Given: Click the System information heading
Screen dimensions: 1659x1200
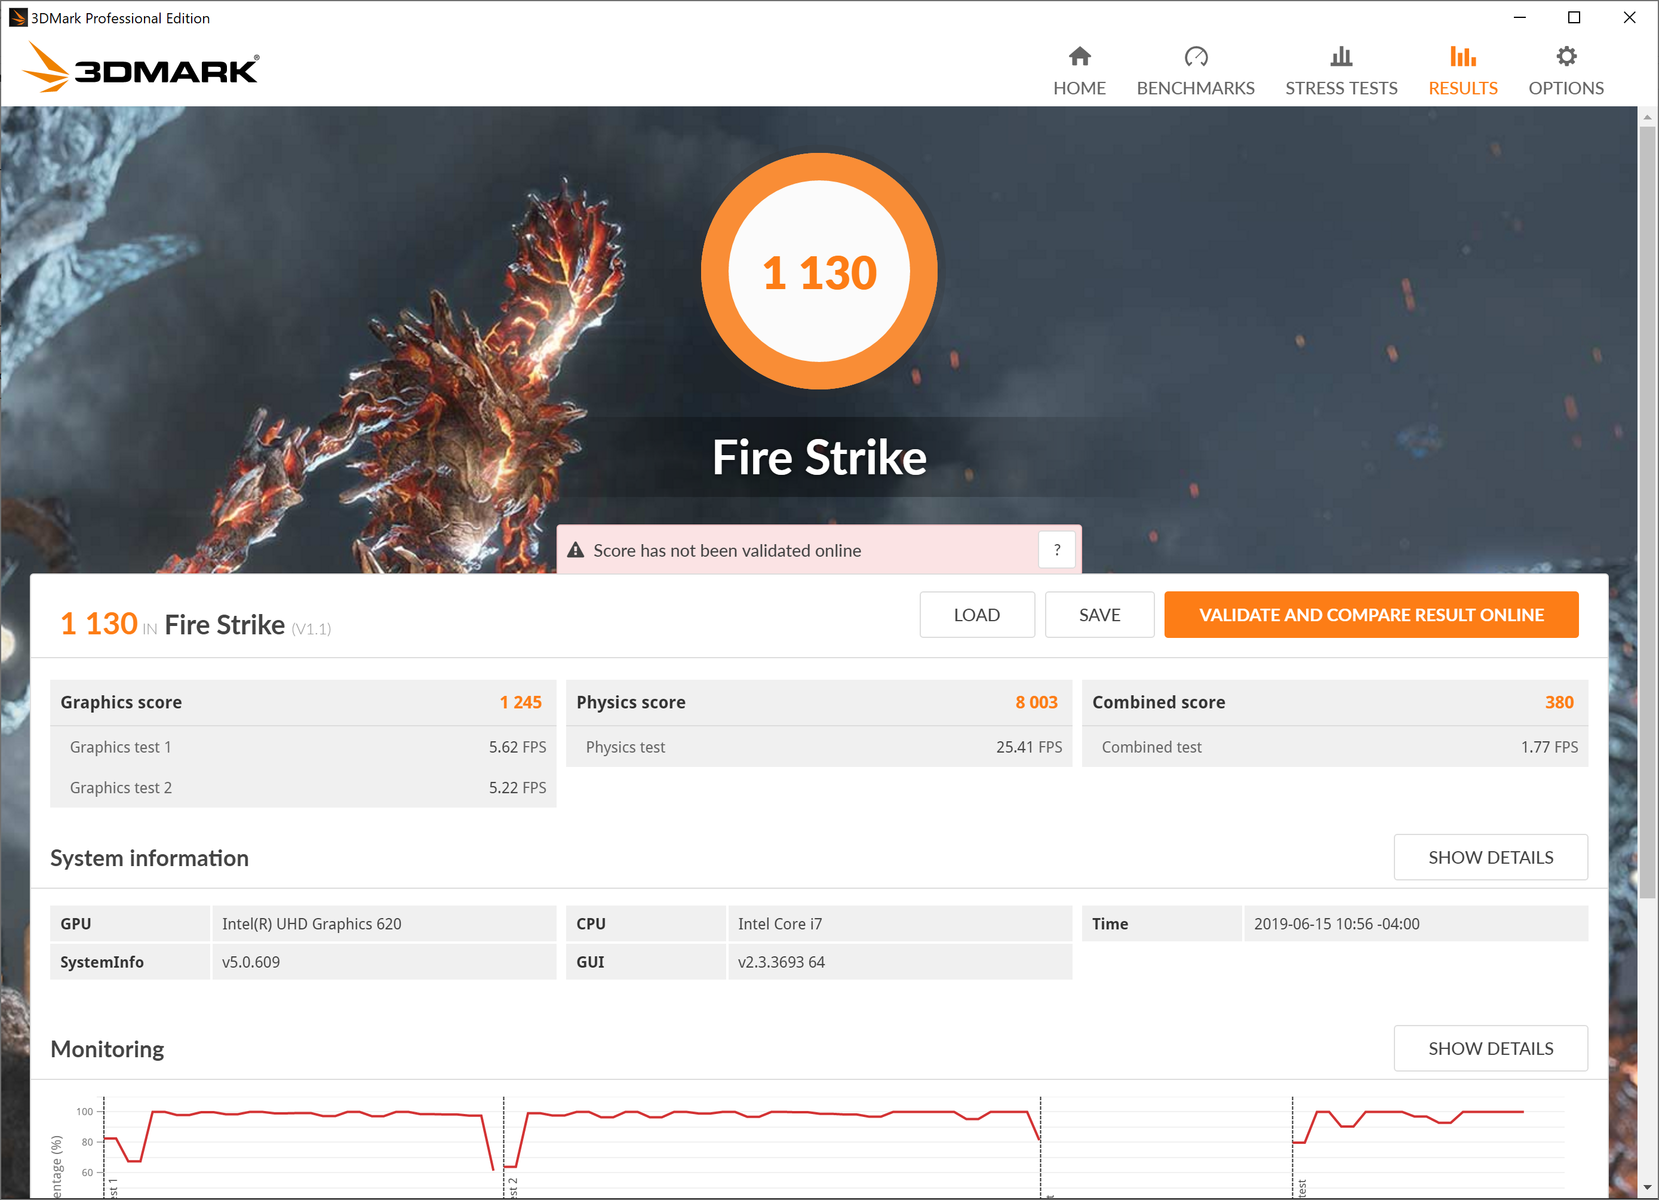Looking at the screenshot, I should point(149,858).
